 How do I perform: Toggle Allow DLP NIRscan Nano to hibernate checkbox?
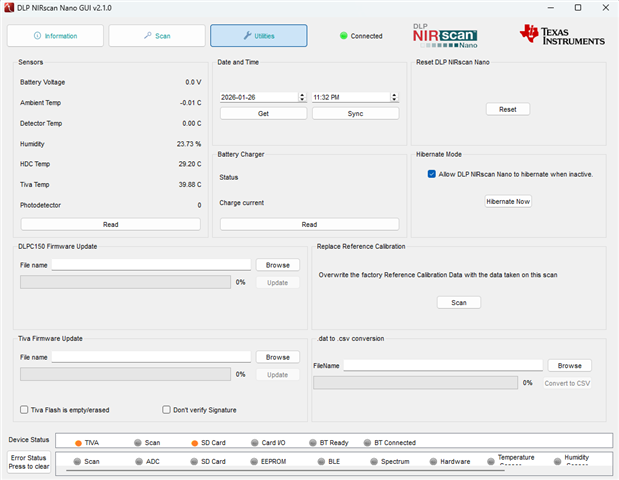tap(431, 174)
